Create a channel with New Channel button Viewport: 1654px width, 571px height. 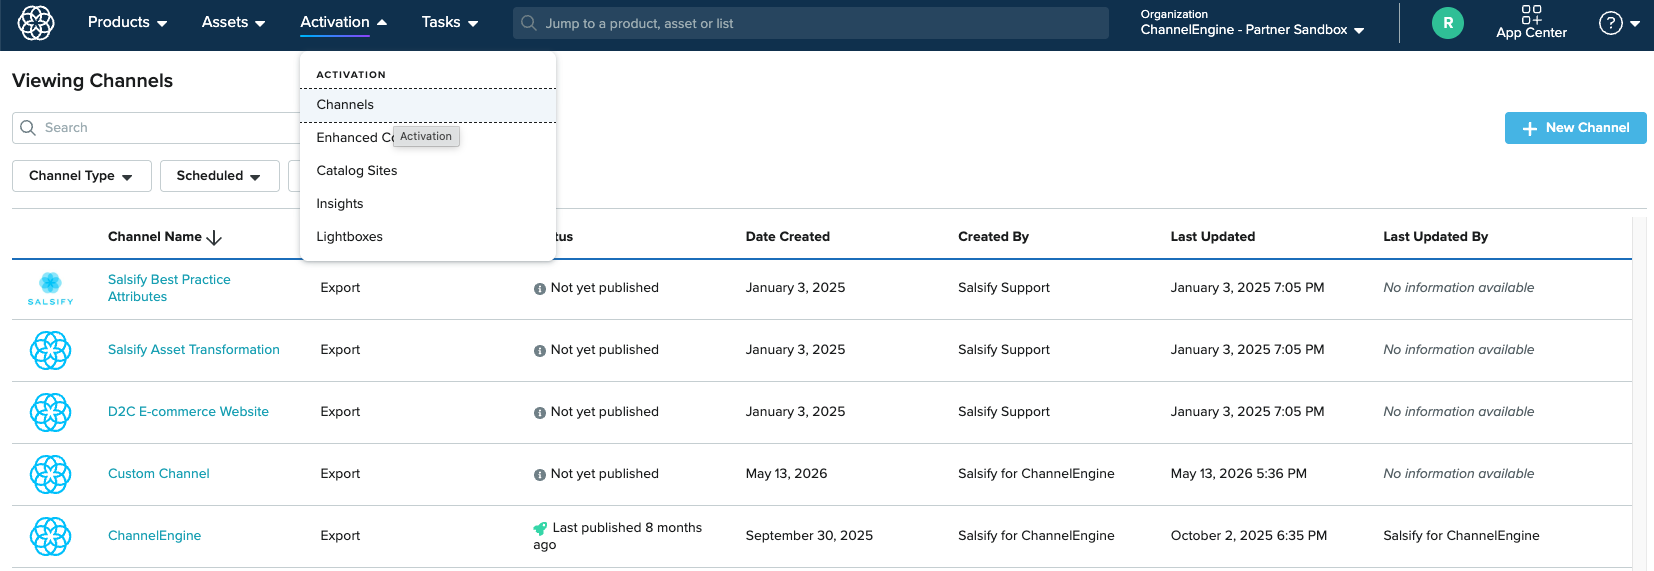pos(1575,128)
